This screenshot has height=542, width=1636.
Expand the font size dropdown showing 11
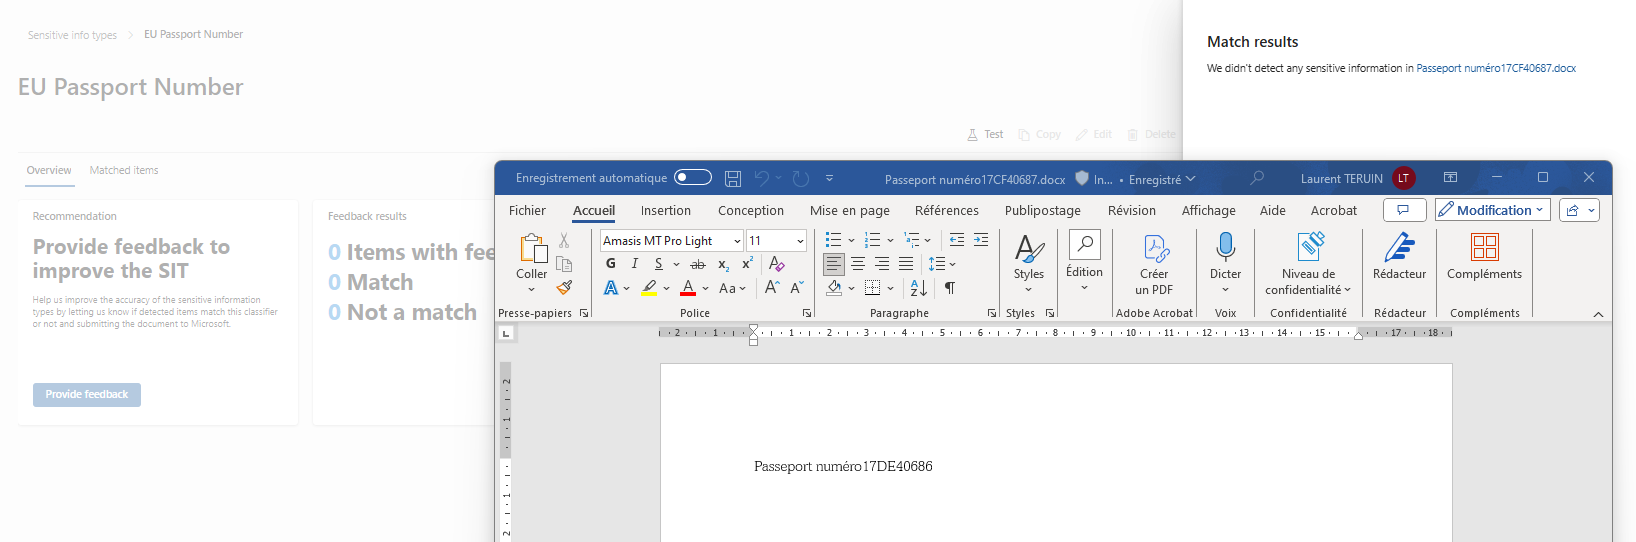[800, 241]
